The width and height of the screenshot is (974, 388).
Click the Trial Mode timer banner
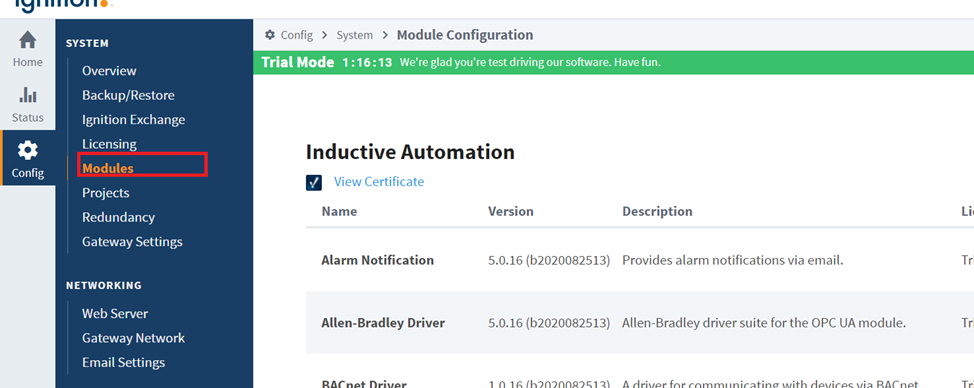tap(613, 63)
